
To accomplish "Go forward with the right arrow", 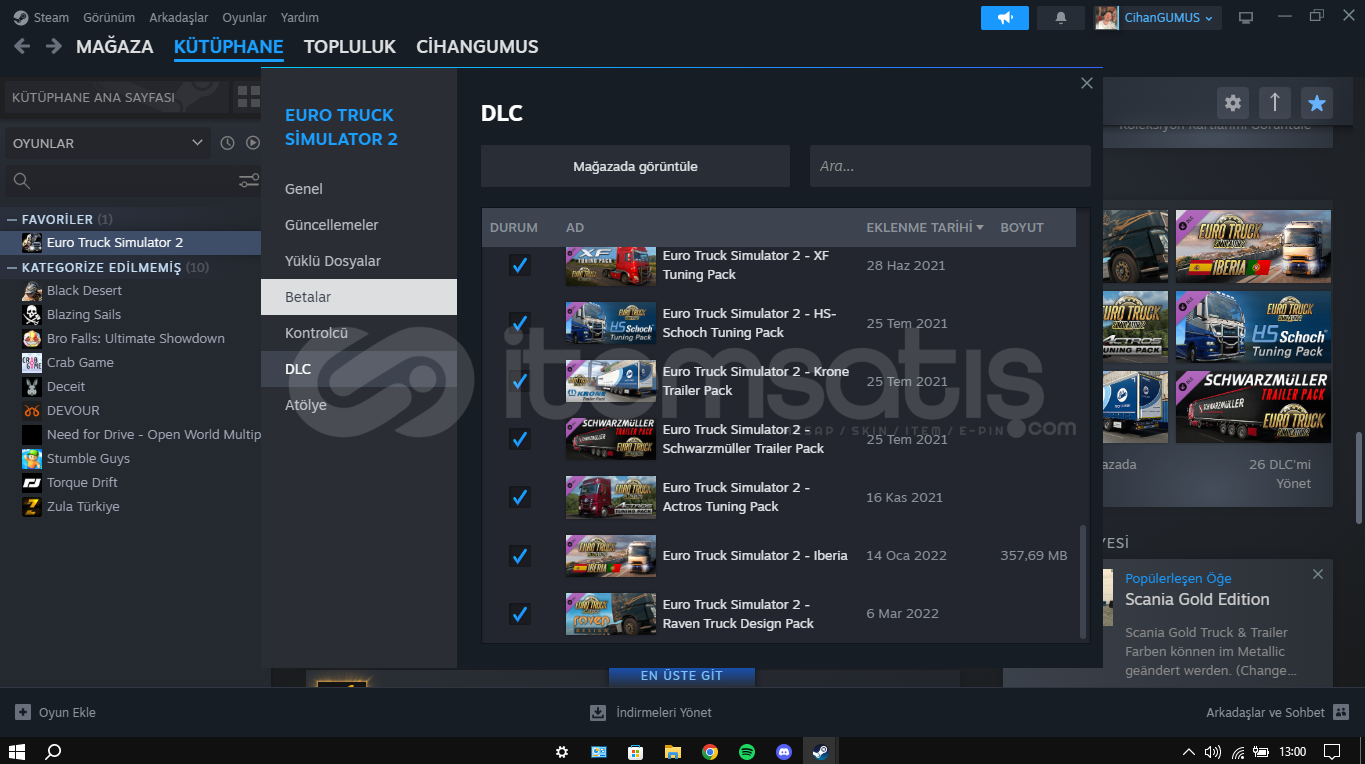I will (x=54, y=46).
